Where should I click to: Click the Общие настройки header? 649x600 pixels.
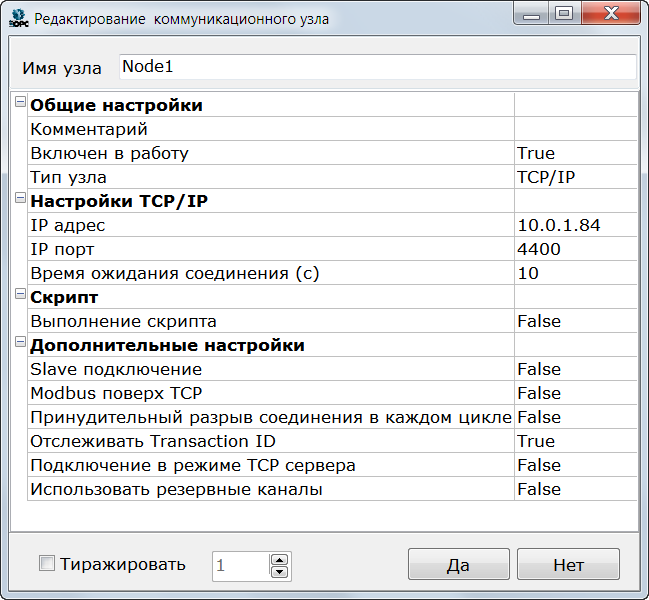coord(116,105)
